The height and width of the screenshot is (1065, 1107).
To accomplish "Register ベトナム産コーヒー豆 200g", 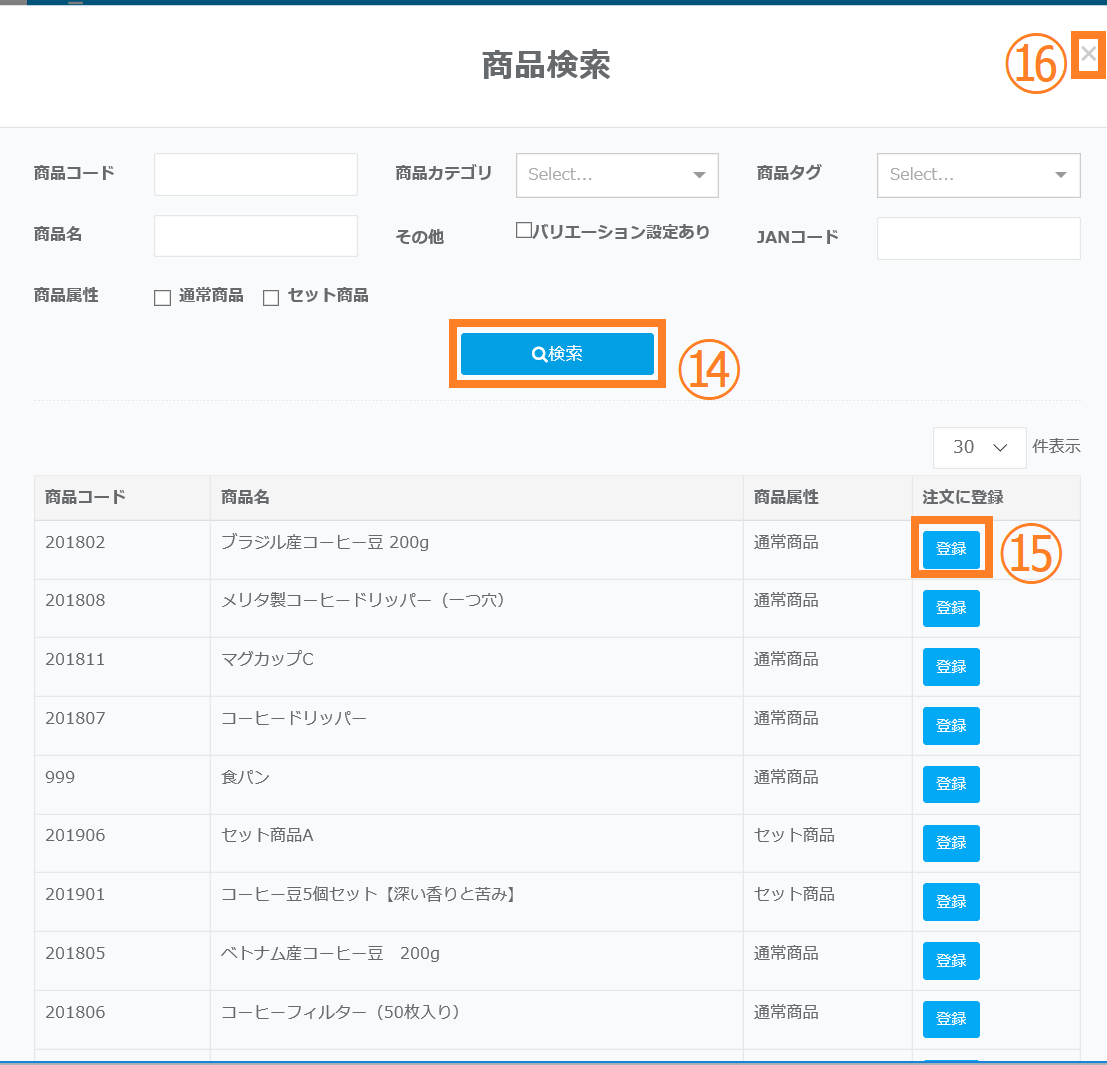I will (x=951, y=961).
